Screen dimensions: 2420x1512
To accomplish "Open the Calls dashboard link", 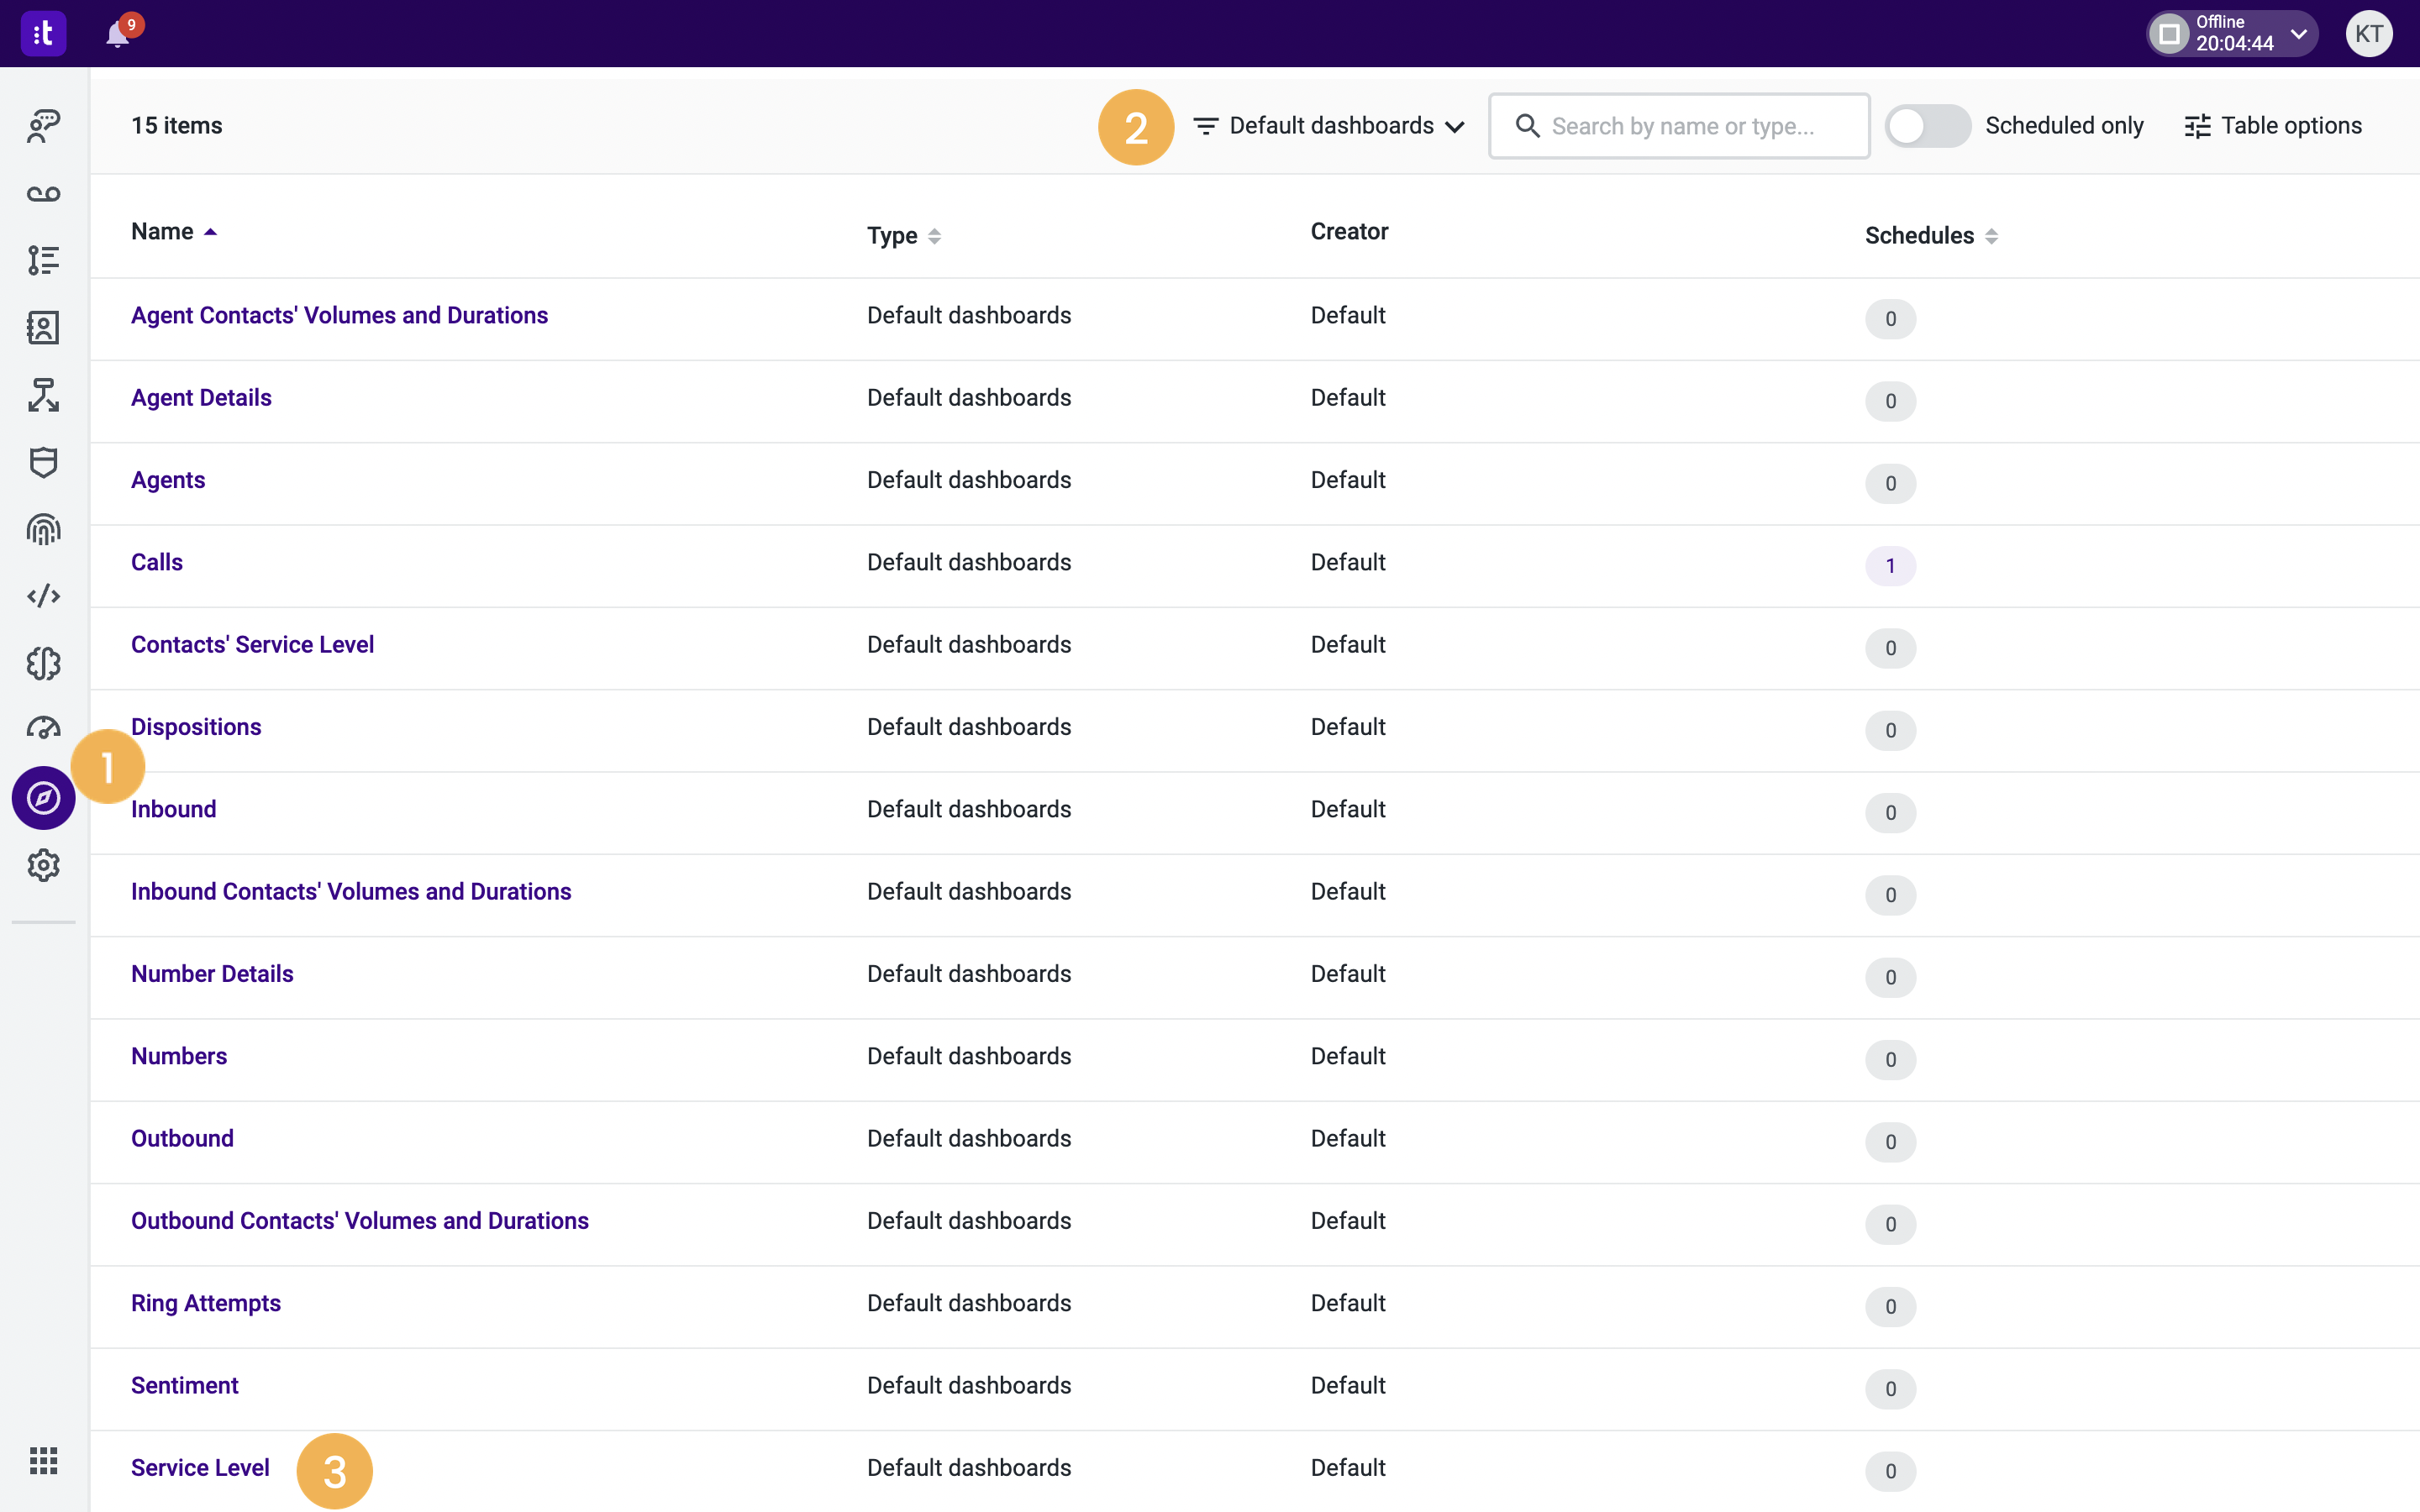I will 156,562.
